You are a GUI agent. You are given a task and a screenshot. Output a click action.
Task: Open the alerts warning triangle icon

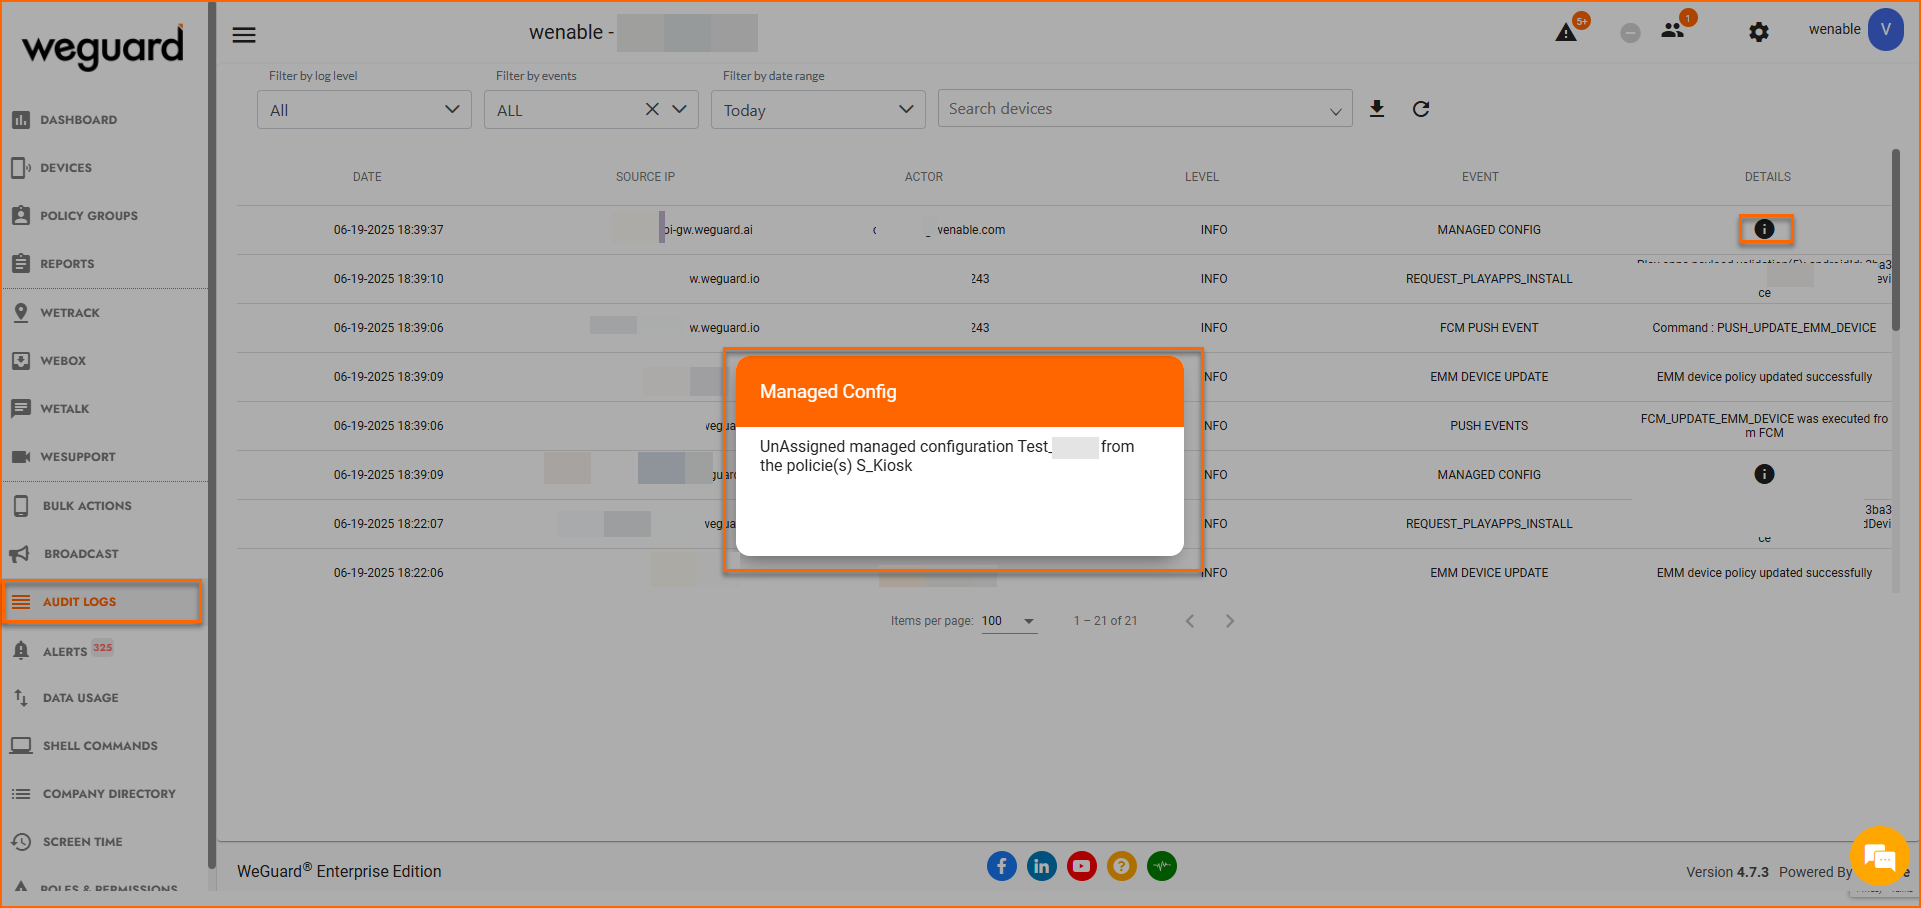1566,33
